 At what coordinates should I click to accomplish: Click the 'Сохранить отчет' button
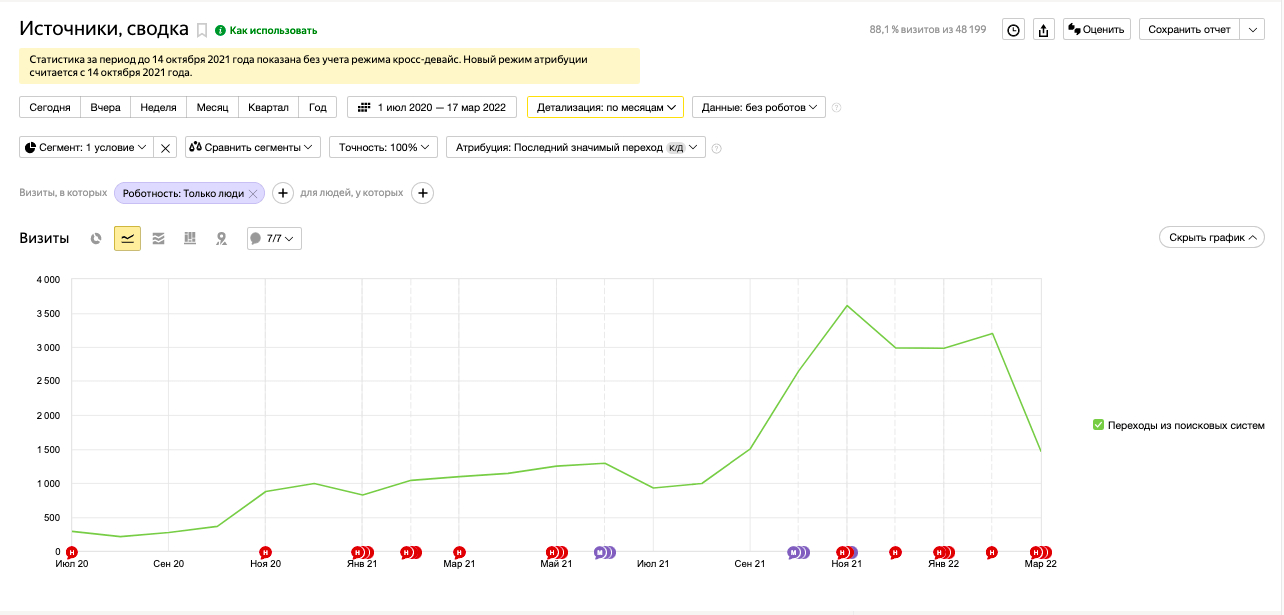[x=1189, y=30]
